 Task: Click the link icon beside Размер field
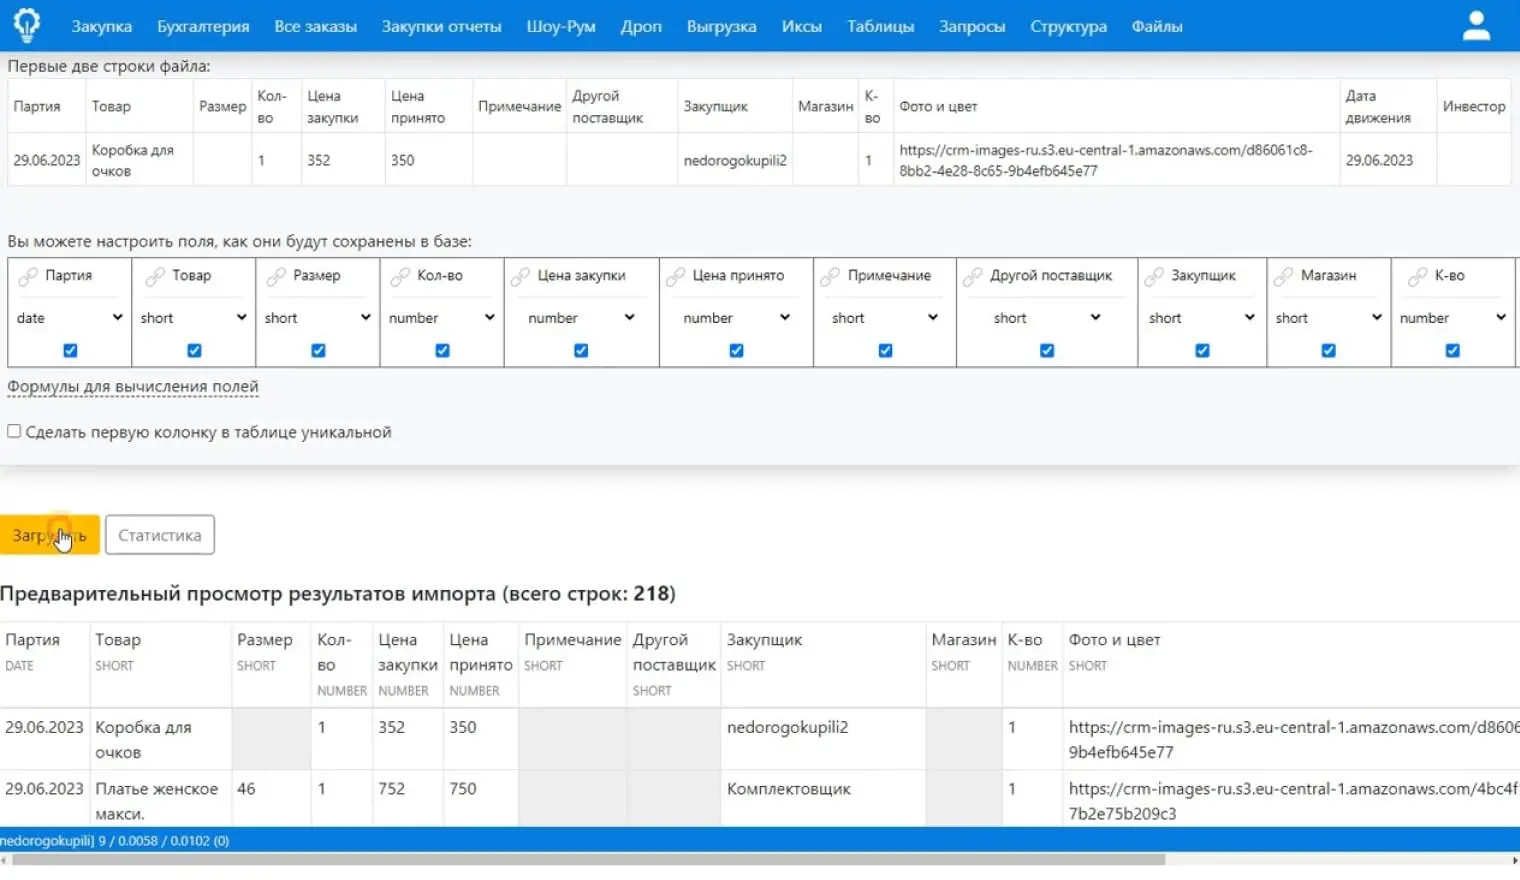pos(276,277)
